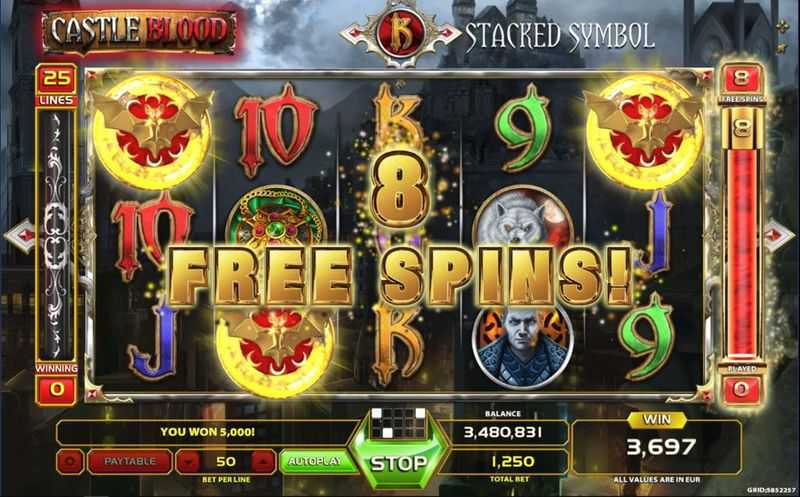The width and height of the screenshot is (800, 497).
Task: Click the settings gear button
Action: click(x=70, y=461)
